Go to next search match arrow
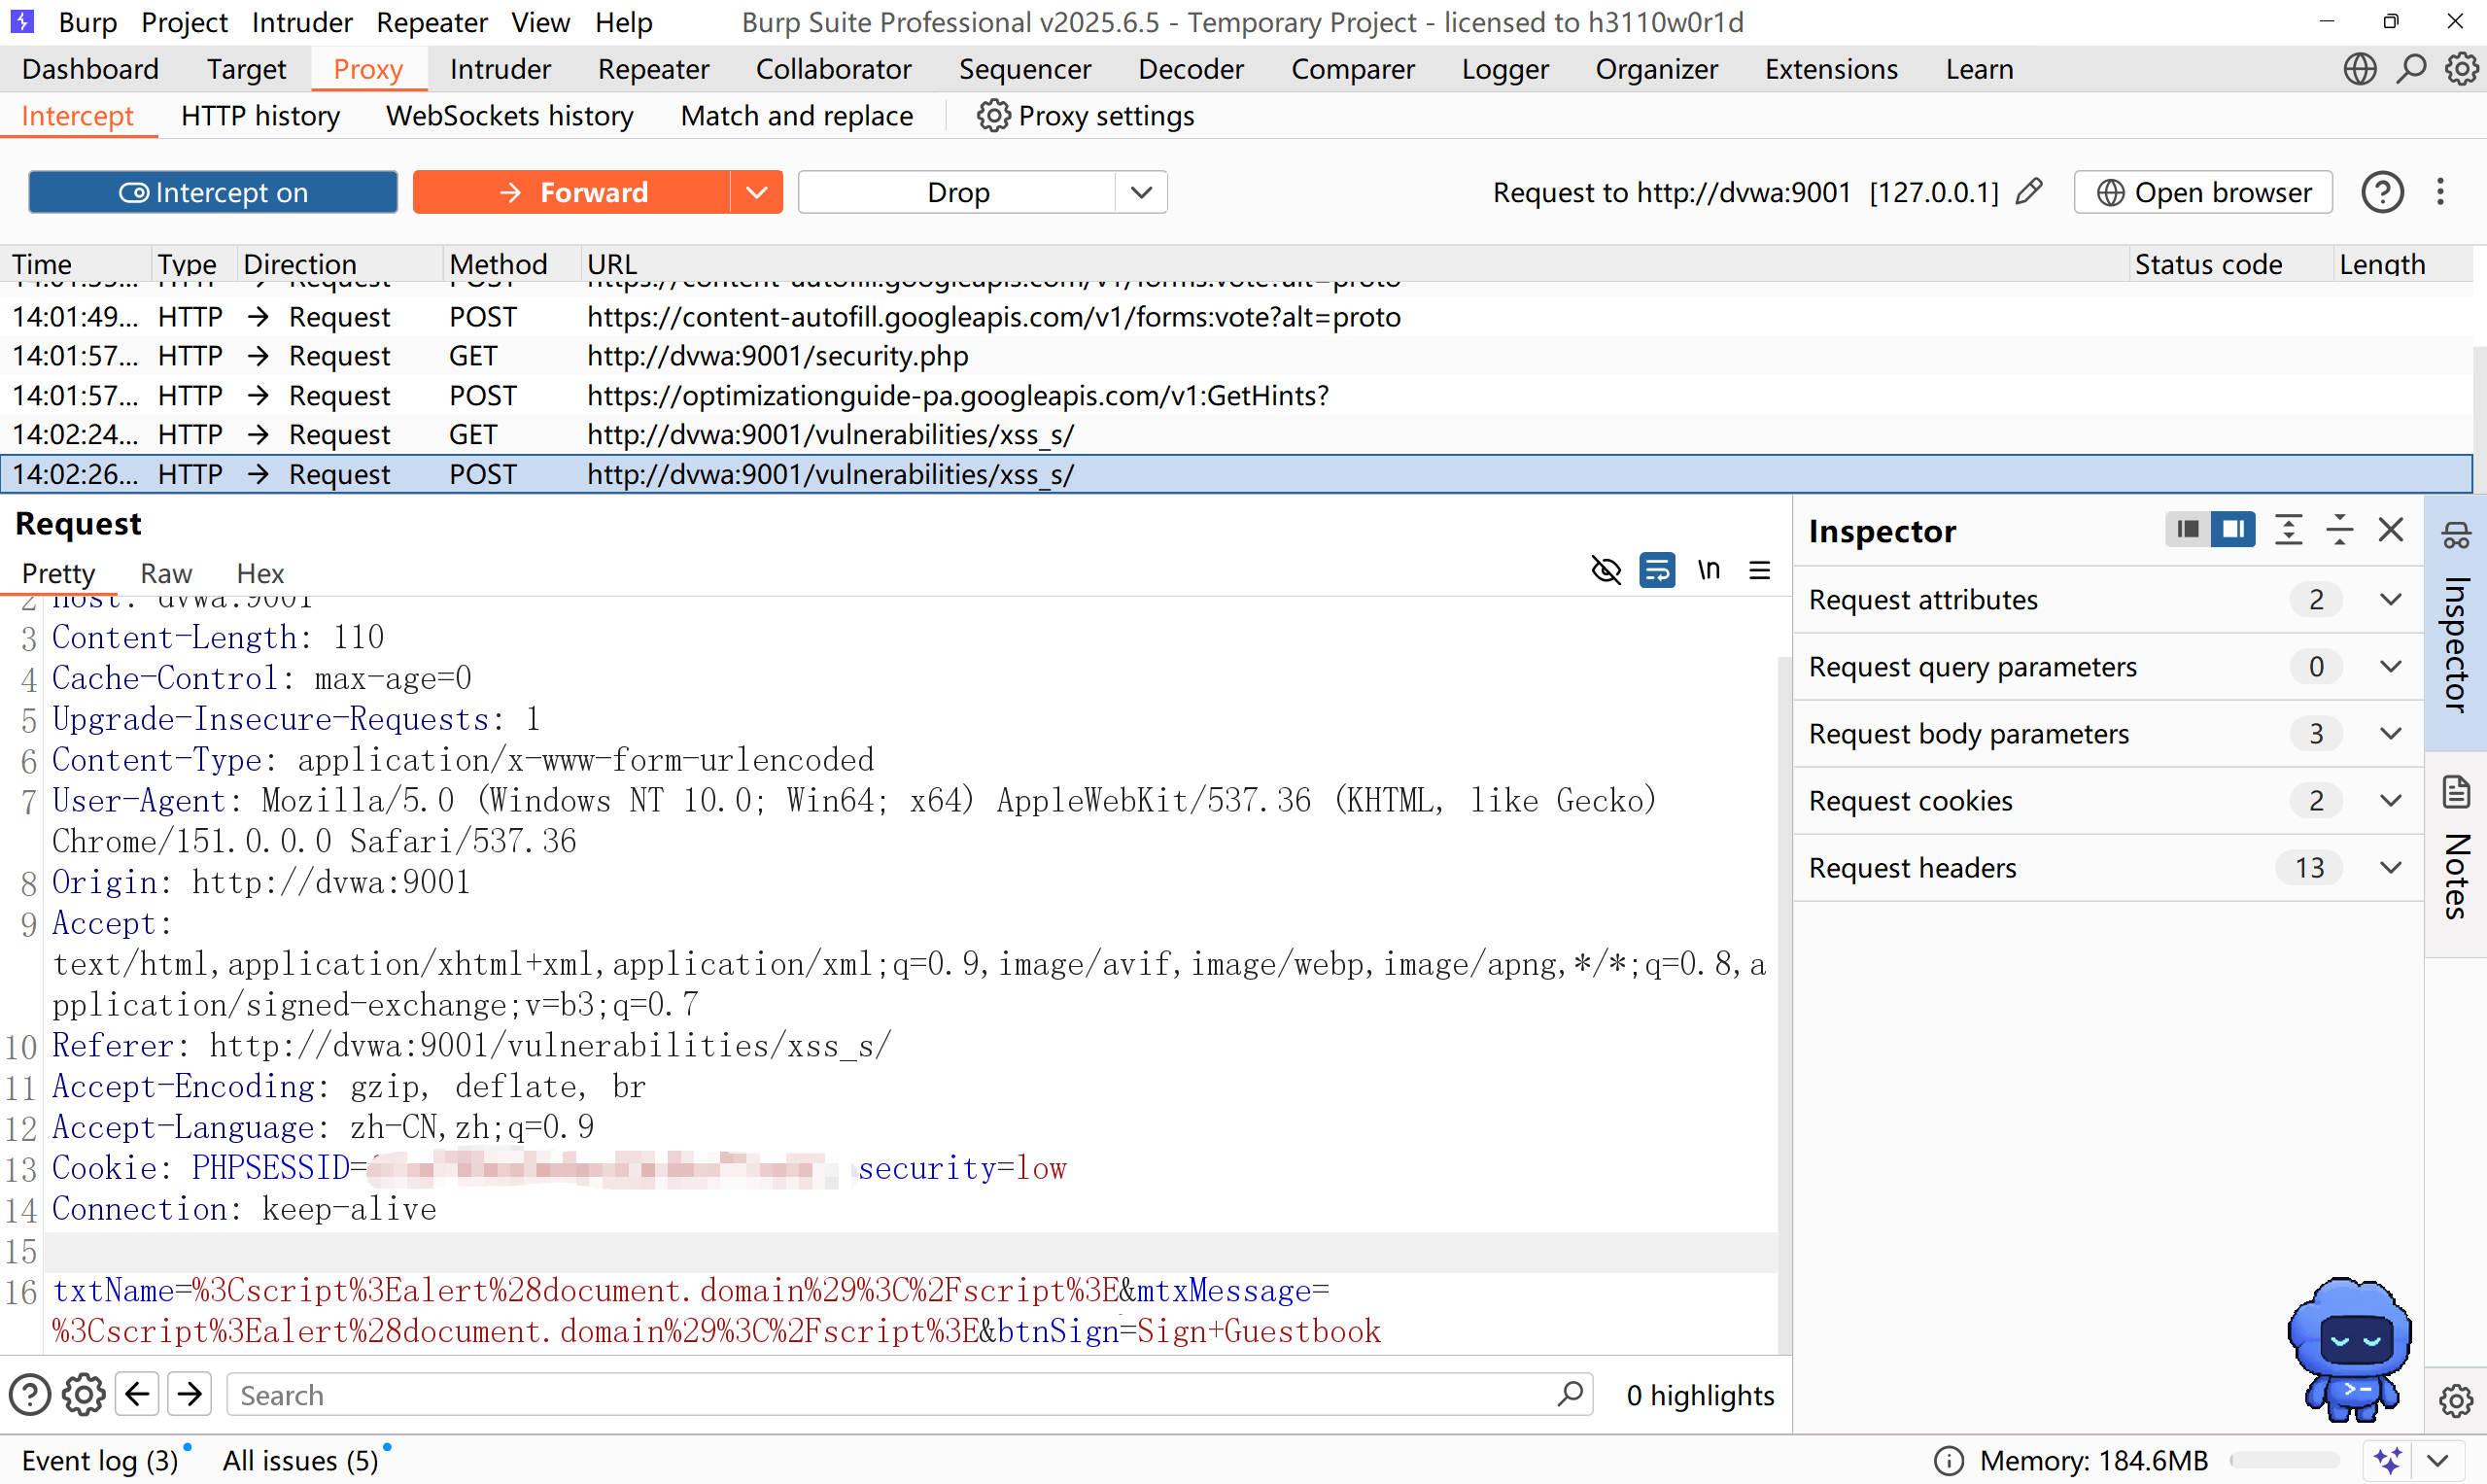This screenshot has height=1484, width=2487. (189, 1394)
